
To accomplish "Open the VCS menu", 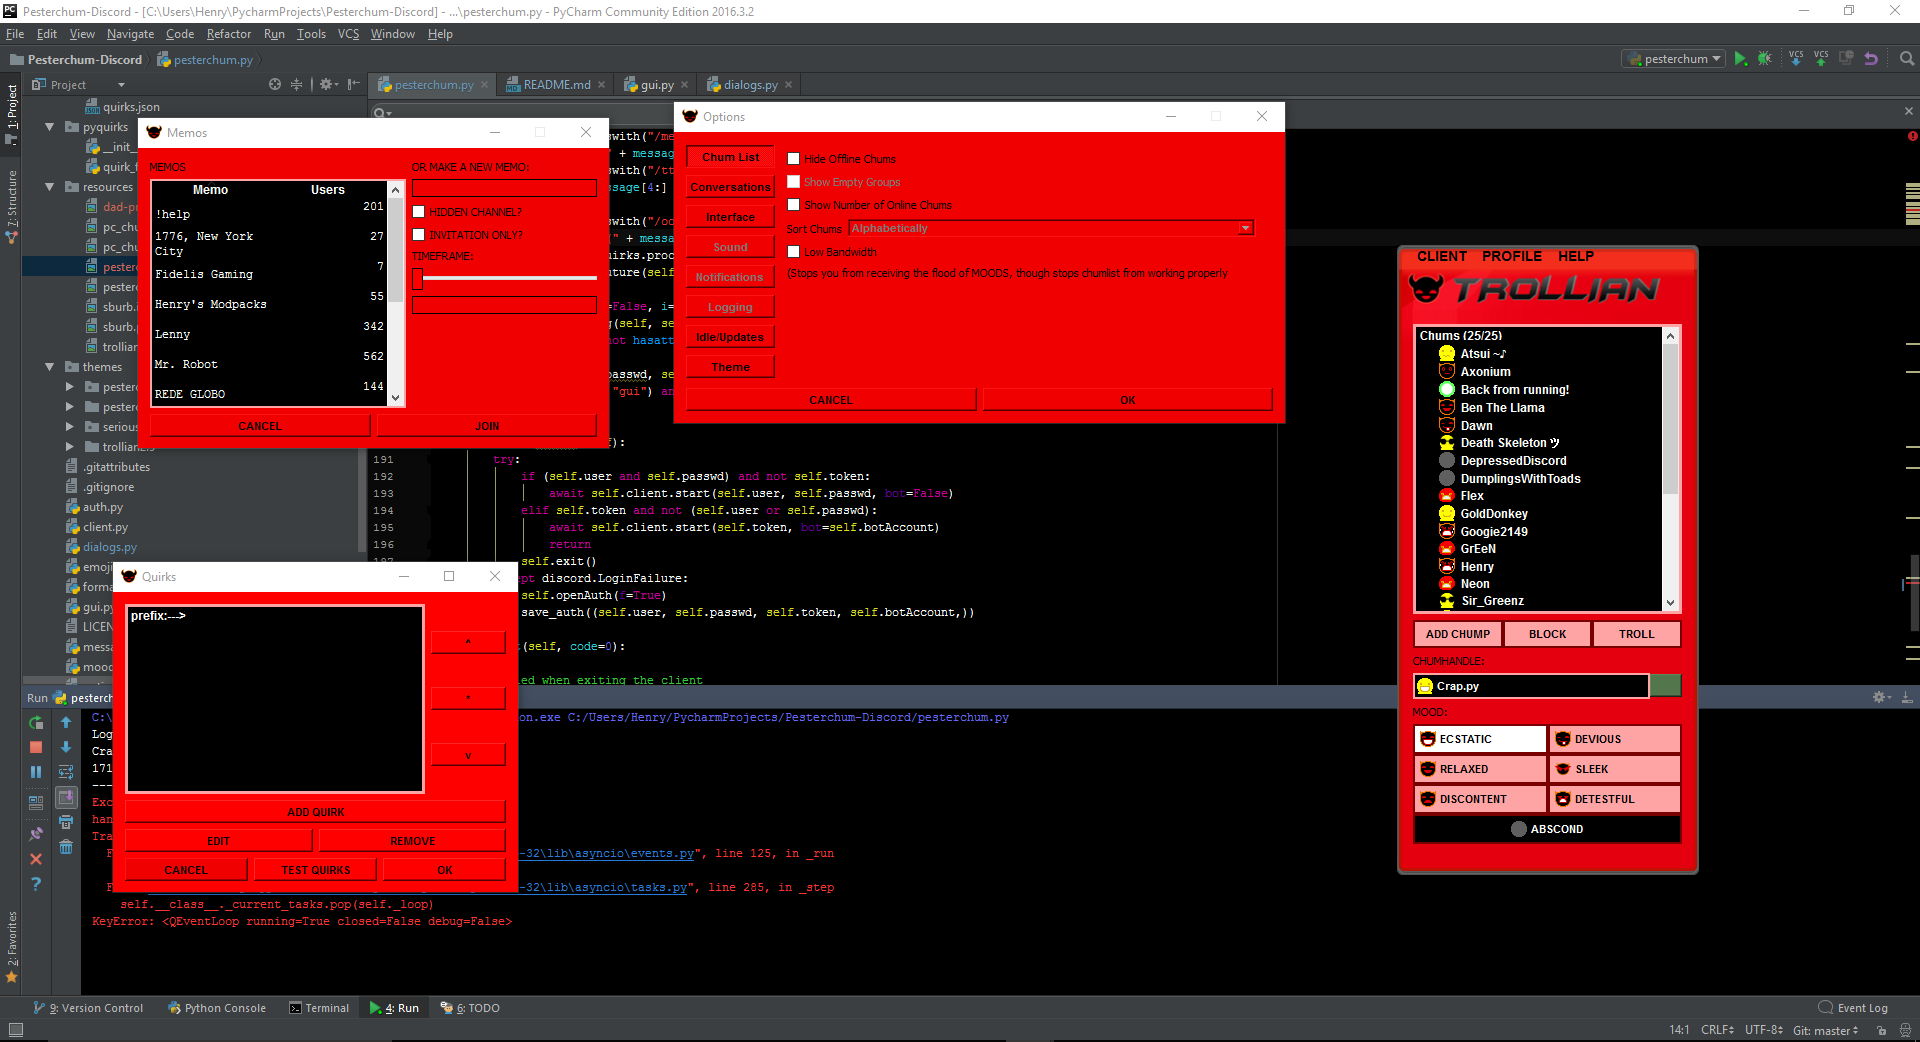I will (348, 34).
